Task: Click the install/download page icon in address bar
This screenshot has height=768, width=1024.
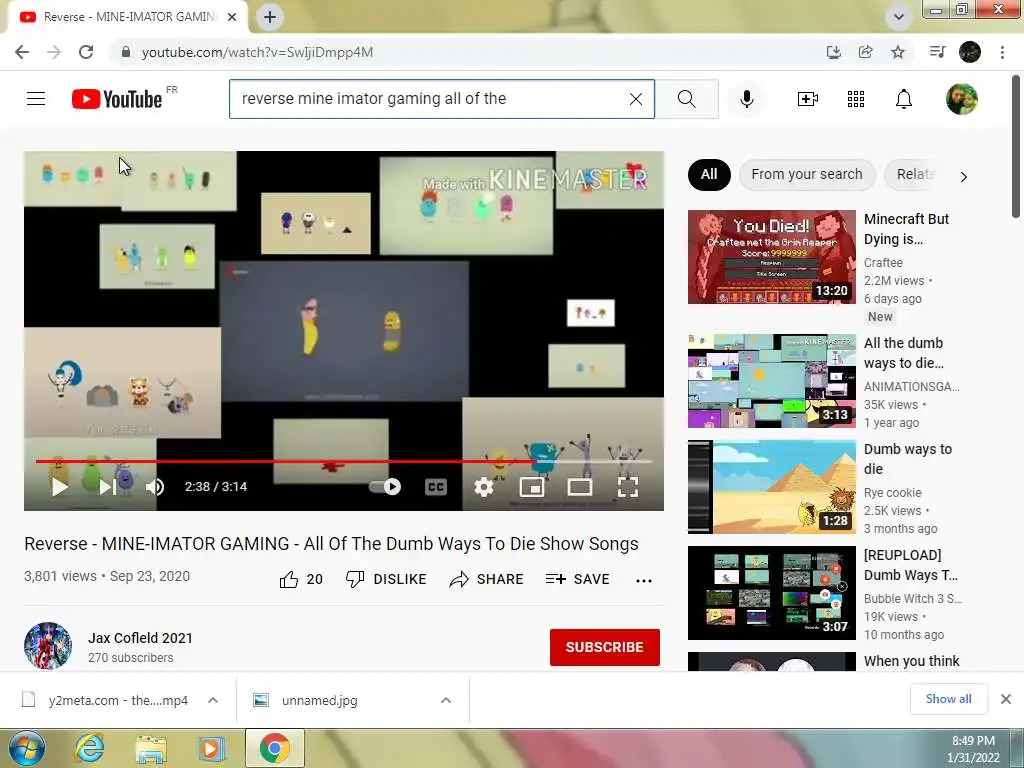Action: [x=833, y=52]
